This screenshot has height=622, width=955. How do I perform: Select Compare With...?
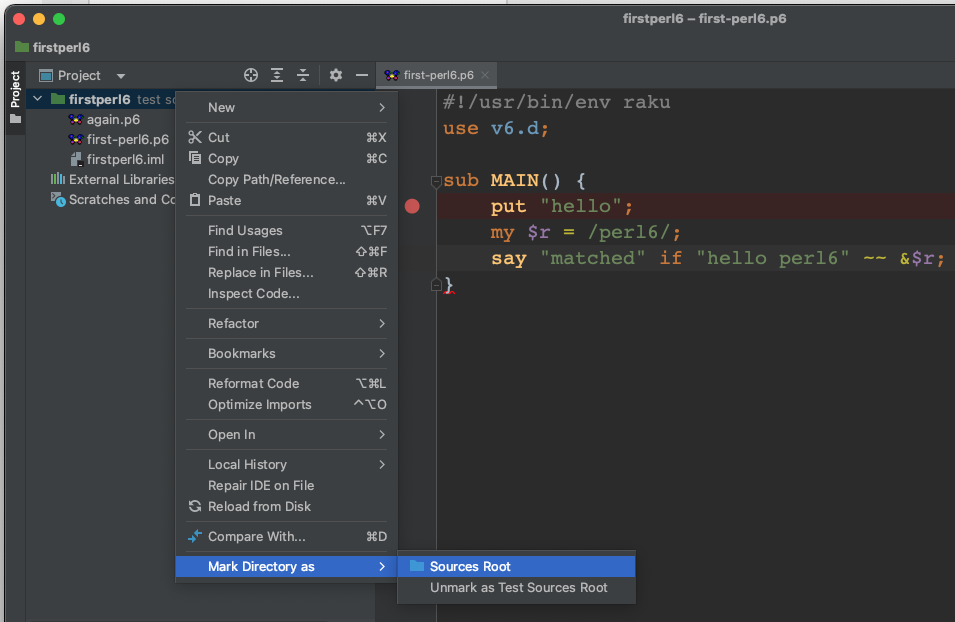pos(286,537)
